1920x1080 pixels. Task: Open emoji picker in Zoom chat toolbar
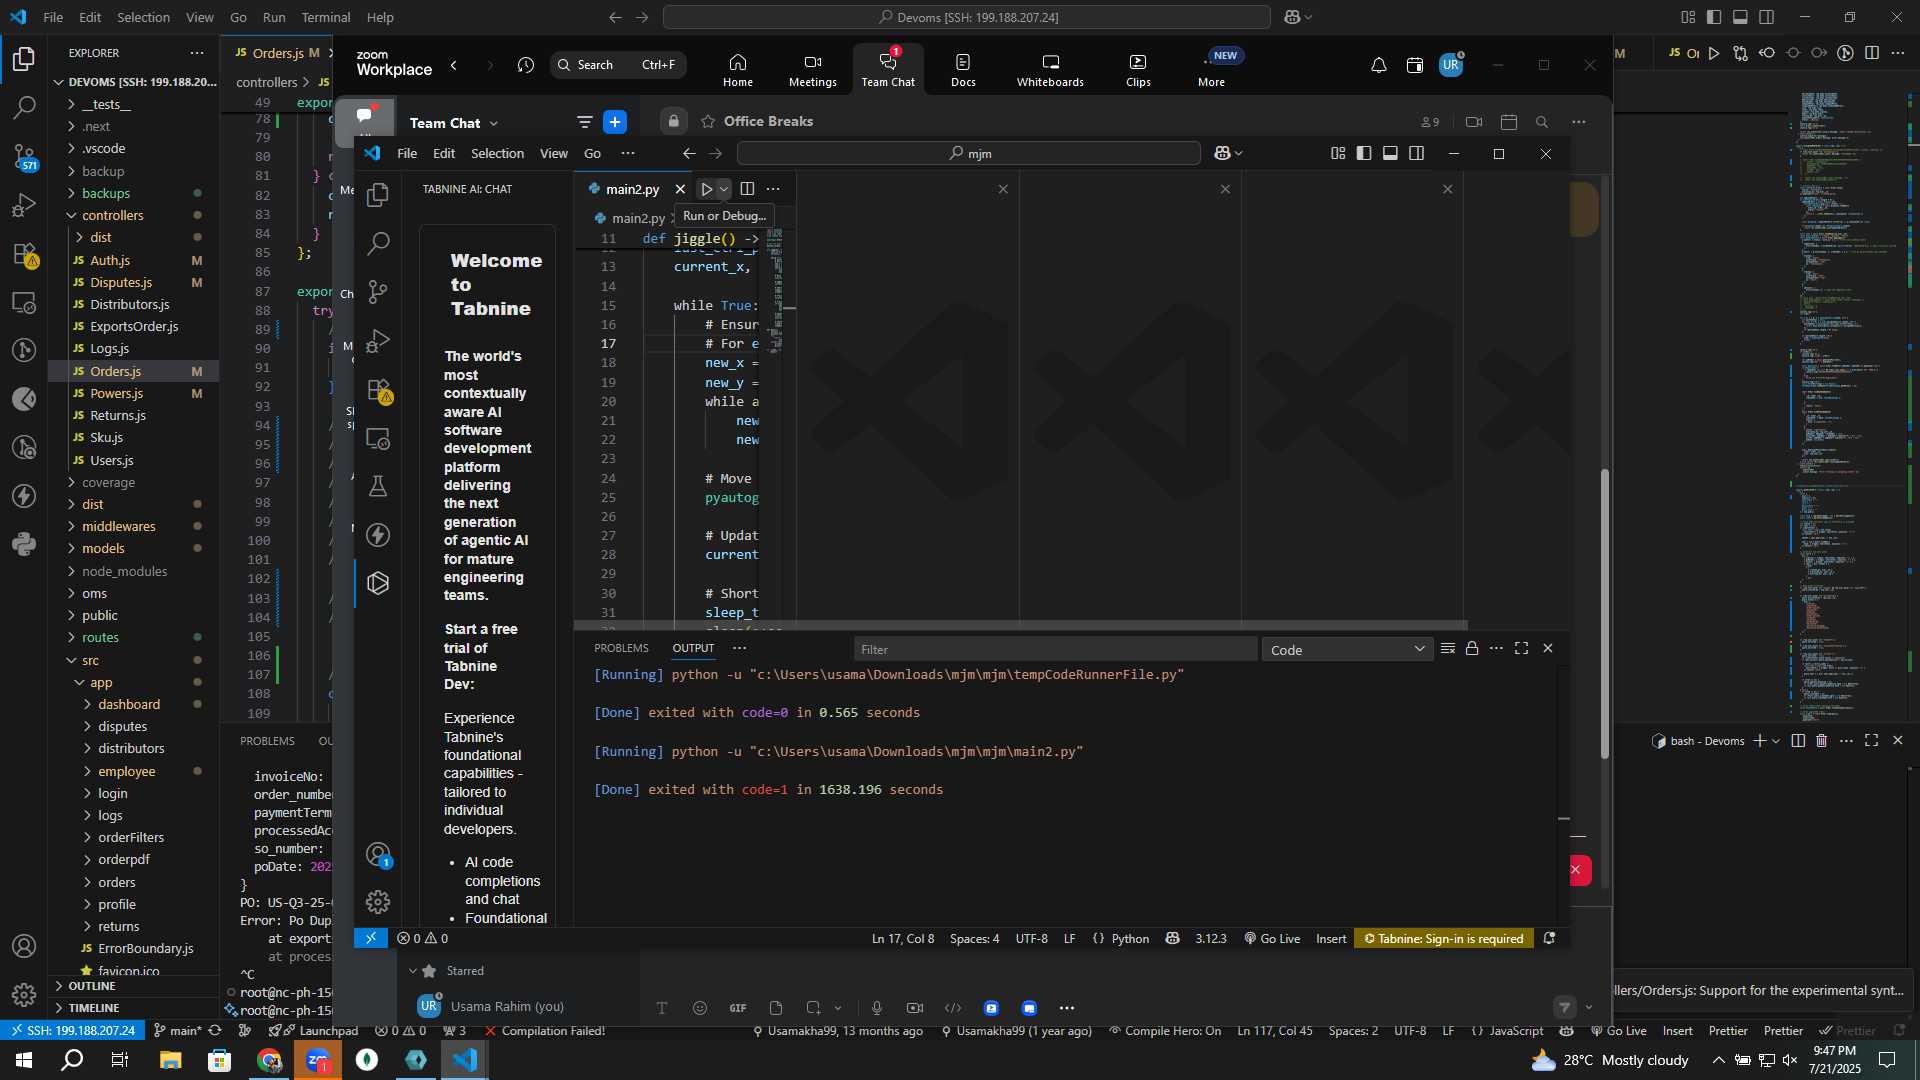(699, 1008)
